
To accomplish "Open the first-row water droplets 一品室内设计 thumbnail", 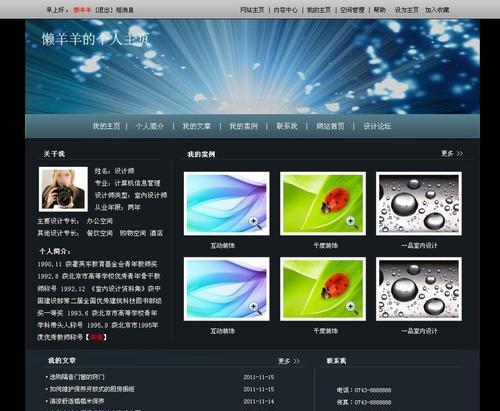I will click(419, 203).
